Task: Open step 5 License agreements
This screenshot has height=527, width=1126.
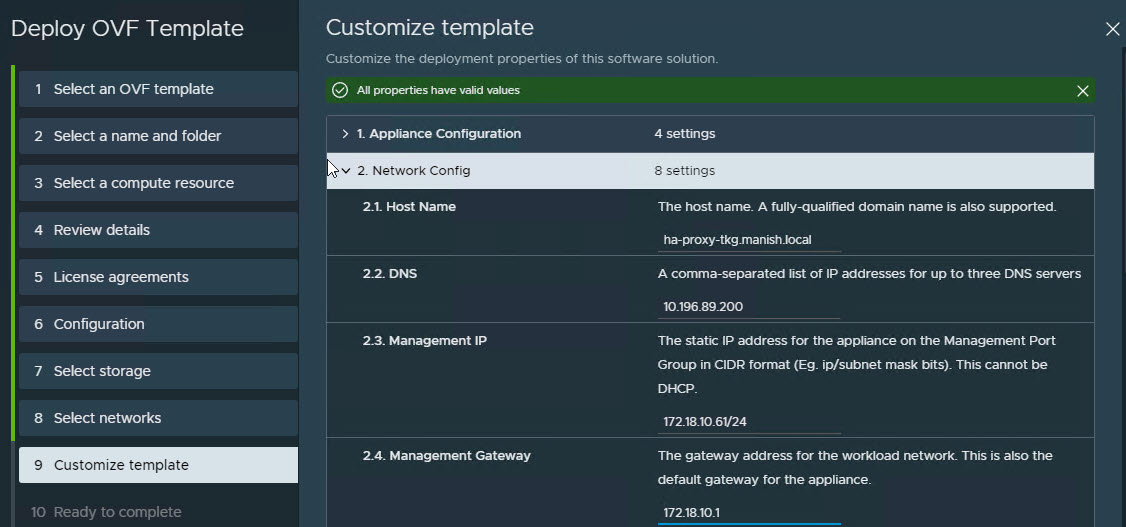Action: (157, 277)
